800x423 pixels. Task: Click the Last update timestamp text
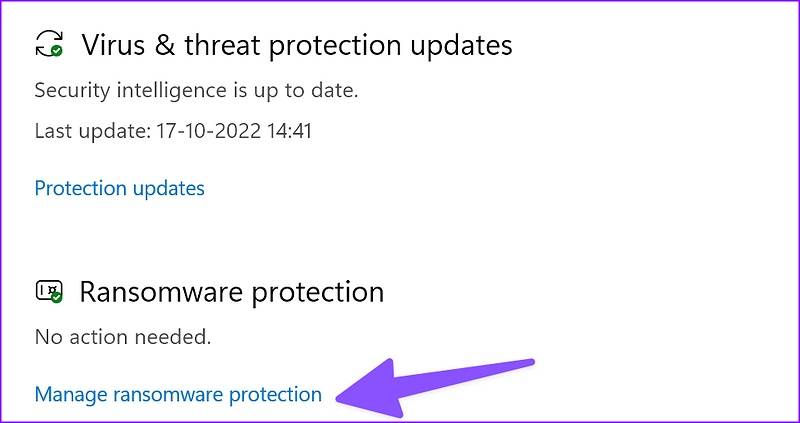coord(173,131)
